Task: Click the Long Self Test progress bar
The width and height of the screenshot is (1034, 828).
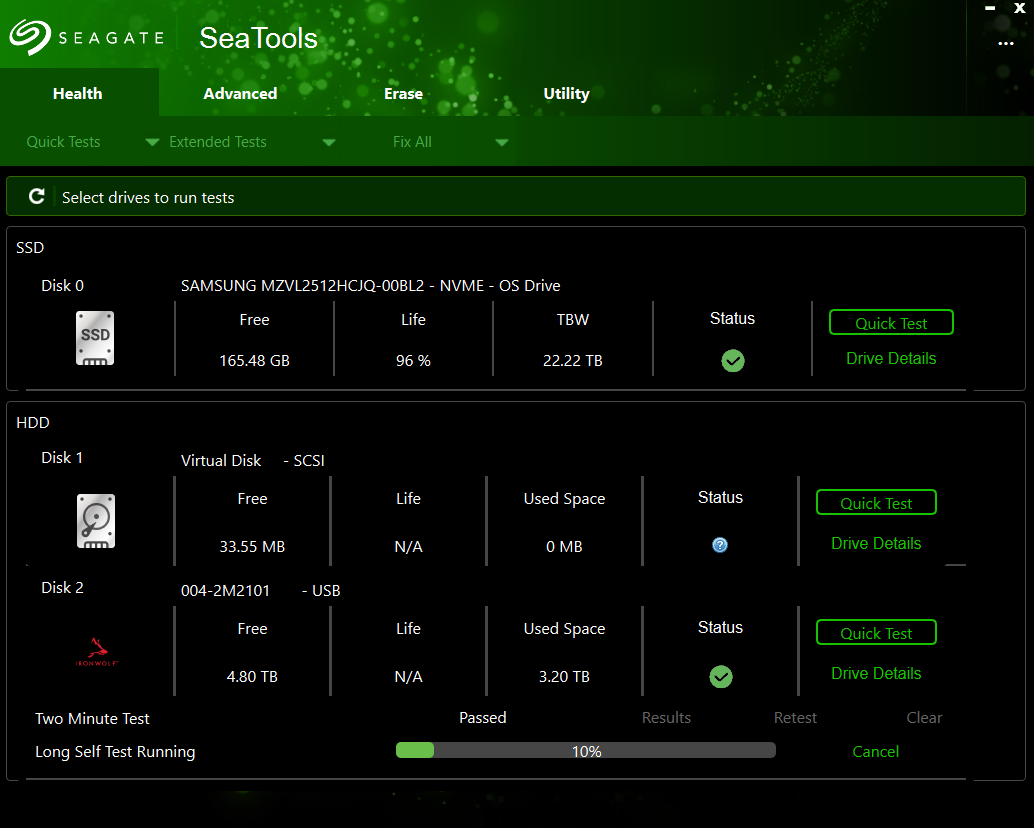Action: coord(585,751)
